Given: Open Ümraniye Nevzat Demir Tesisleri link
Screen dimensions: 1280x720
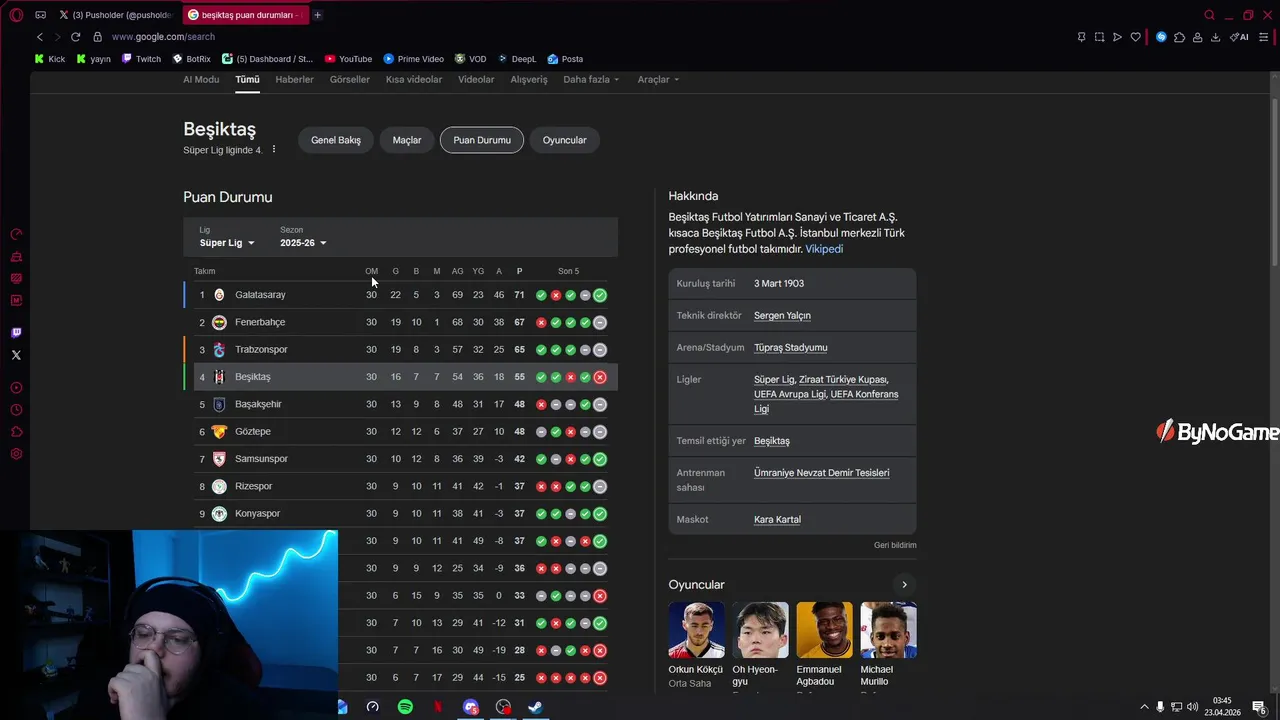Looking at the screenshot, I should (x=821, y=473).
